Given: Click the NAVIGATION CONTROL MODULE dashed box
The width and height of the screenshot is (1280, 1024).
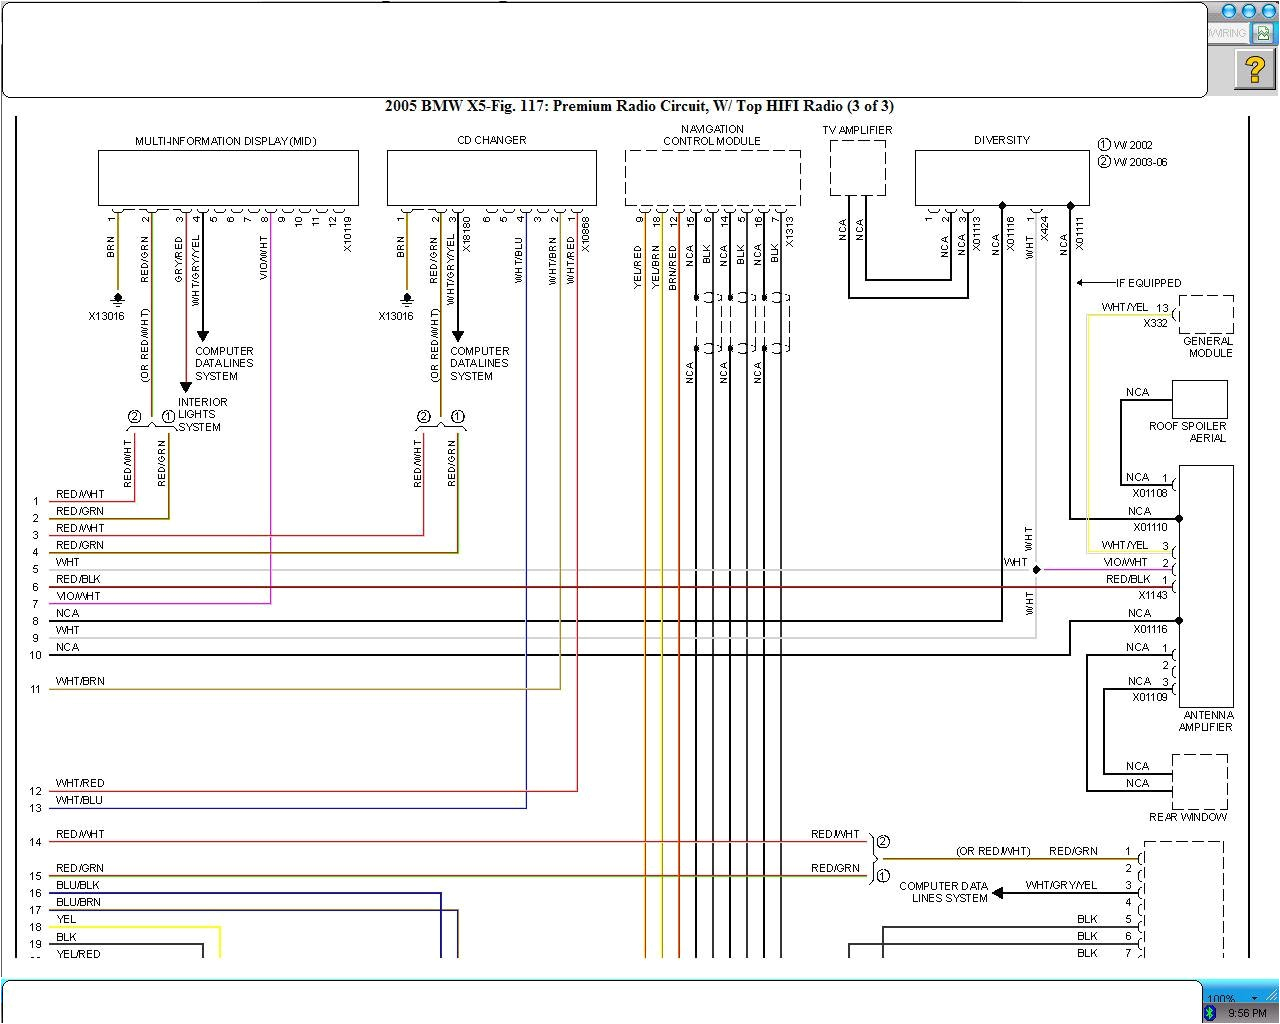Looking at the screenshot, I should coord(711,177).
